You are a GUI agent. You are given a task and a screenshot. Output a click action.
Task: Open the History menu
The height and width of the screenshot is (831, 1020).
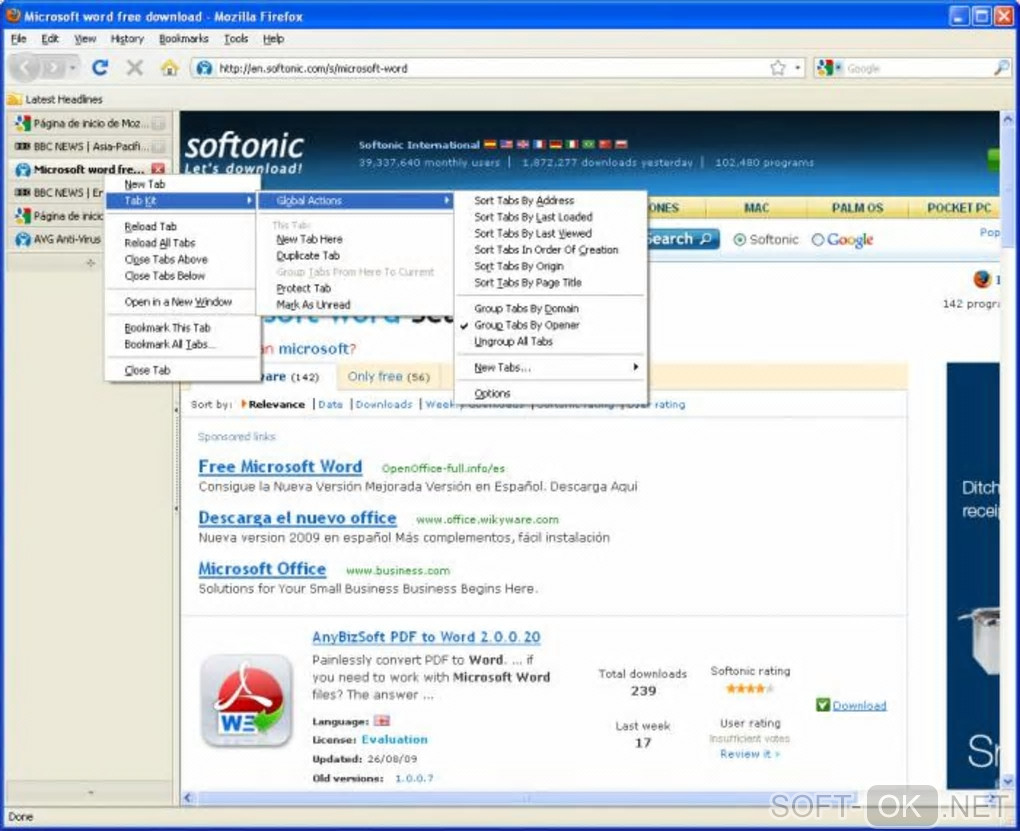click(x=127, y=39)
